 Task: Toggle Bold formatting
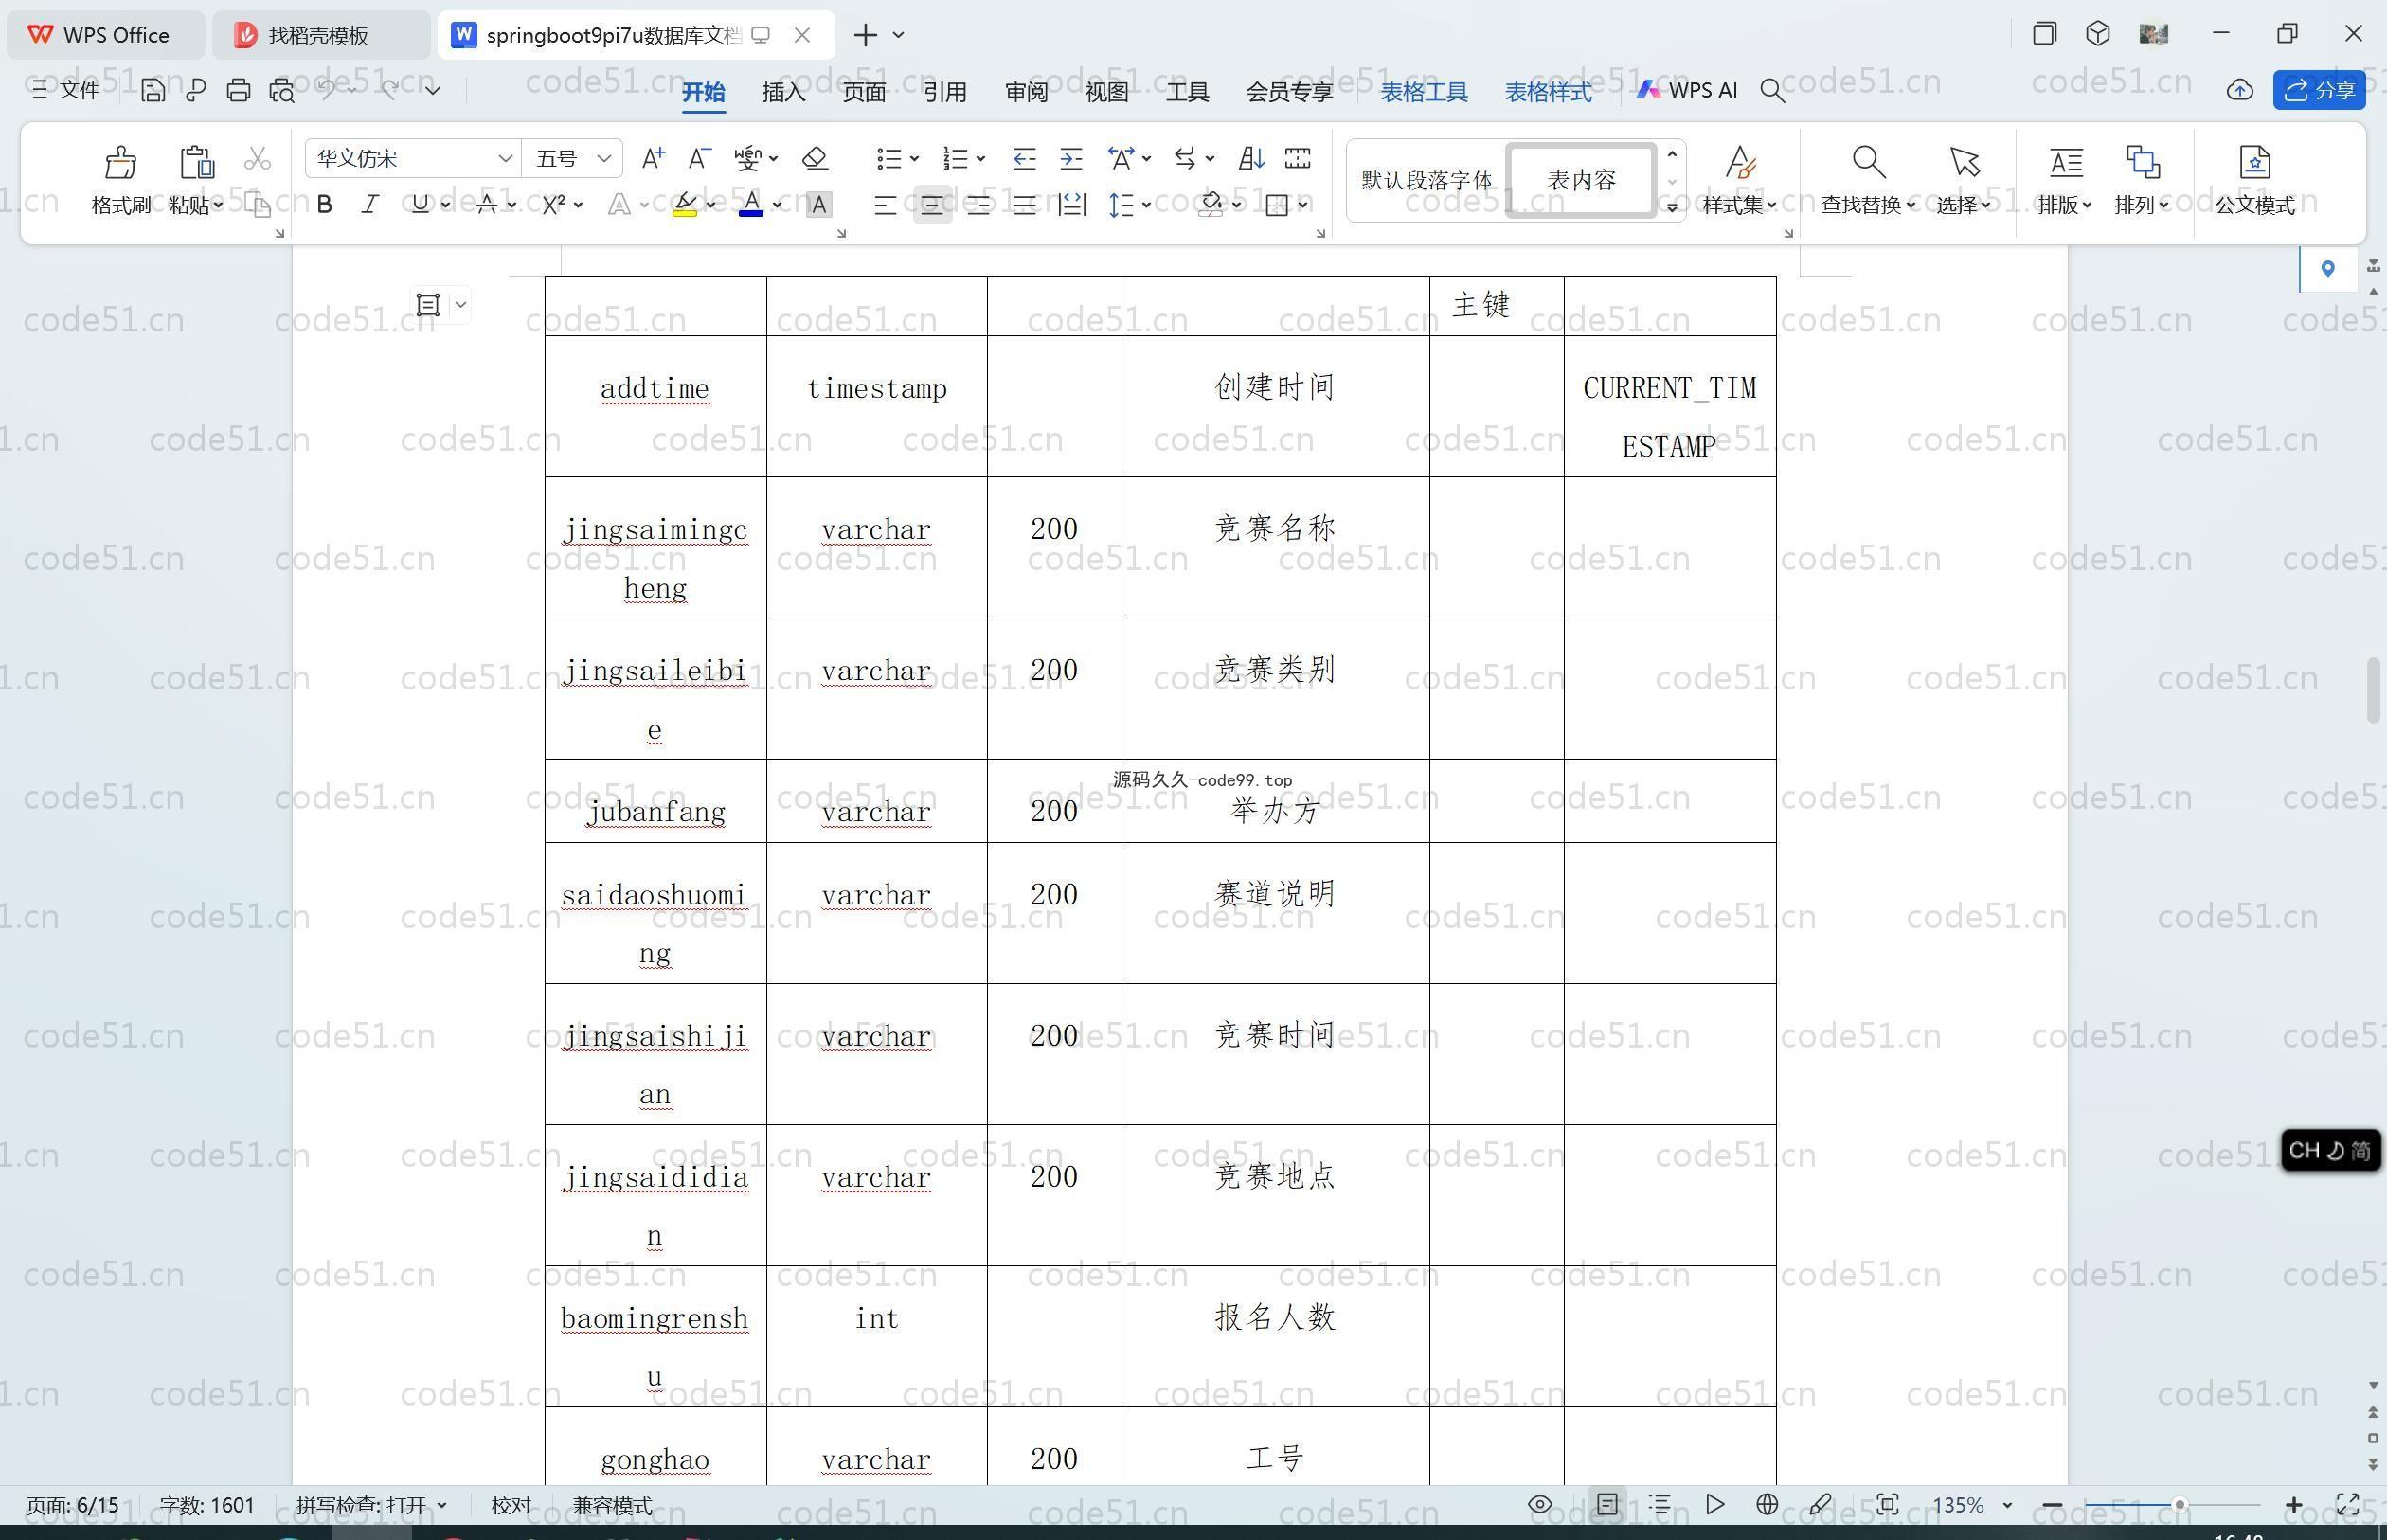(324, 205)
